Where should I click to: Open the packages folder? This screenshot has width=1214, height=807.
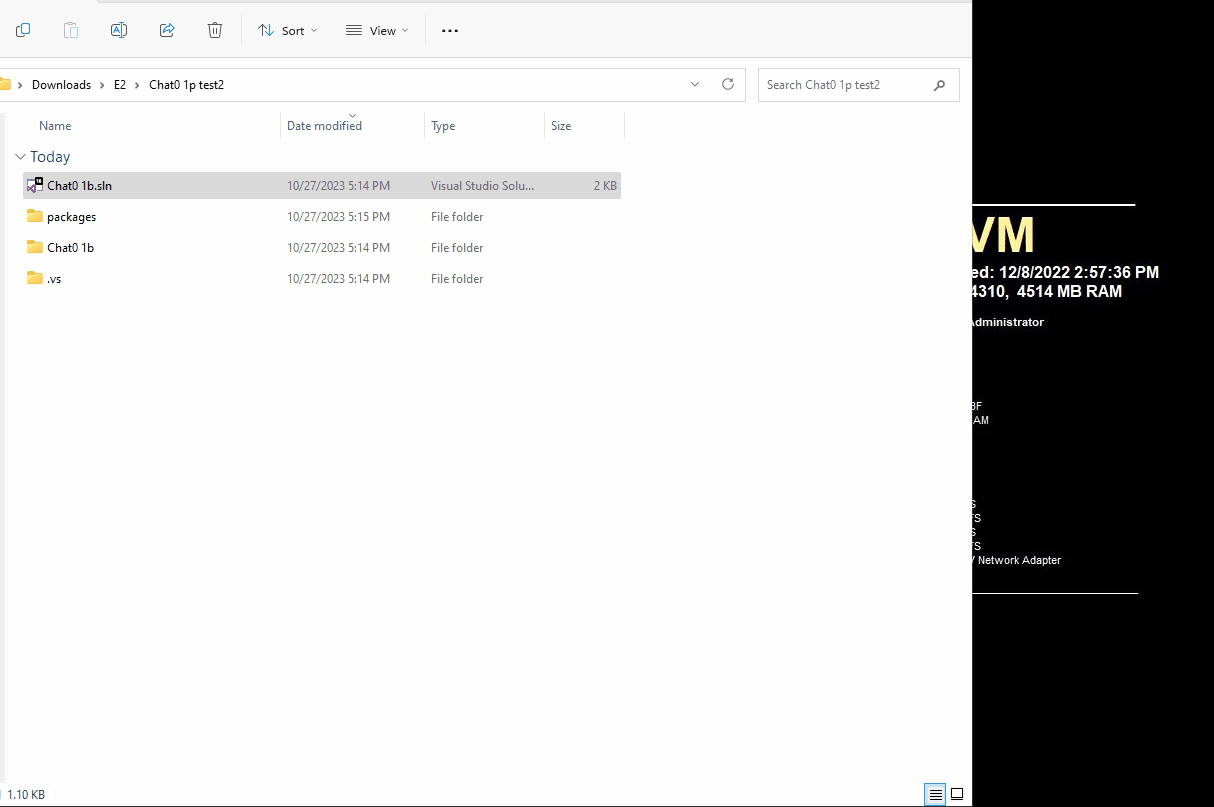point(71,216)
